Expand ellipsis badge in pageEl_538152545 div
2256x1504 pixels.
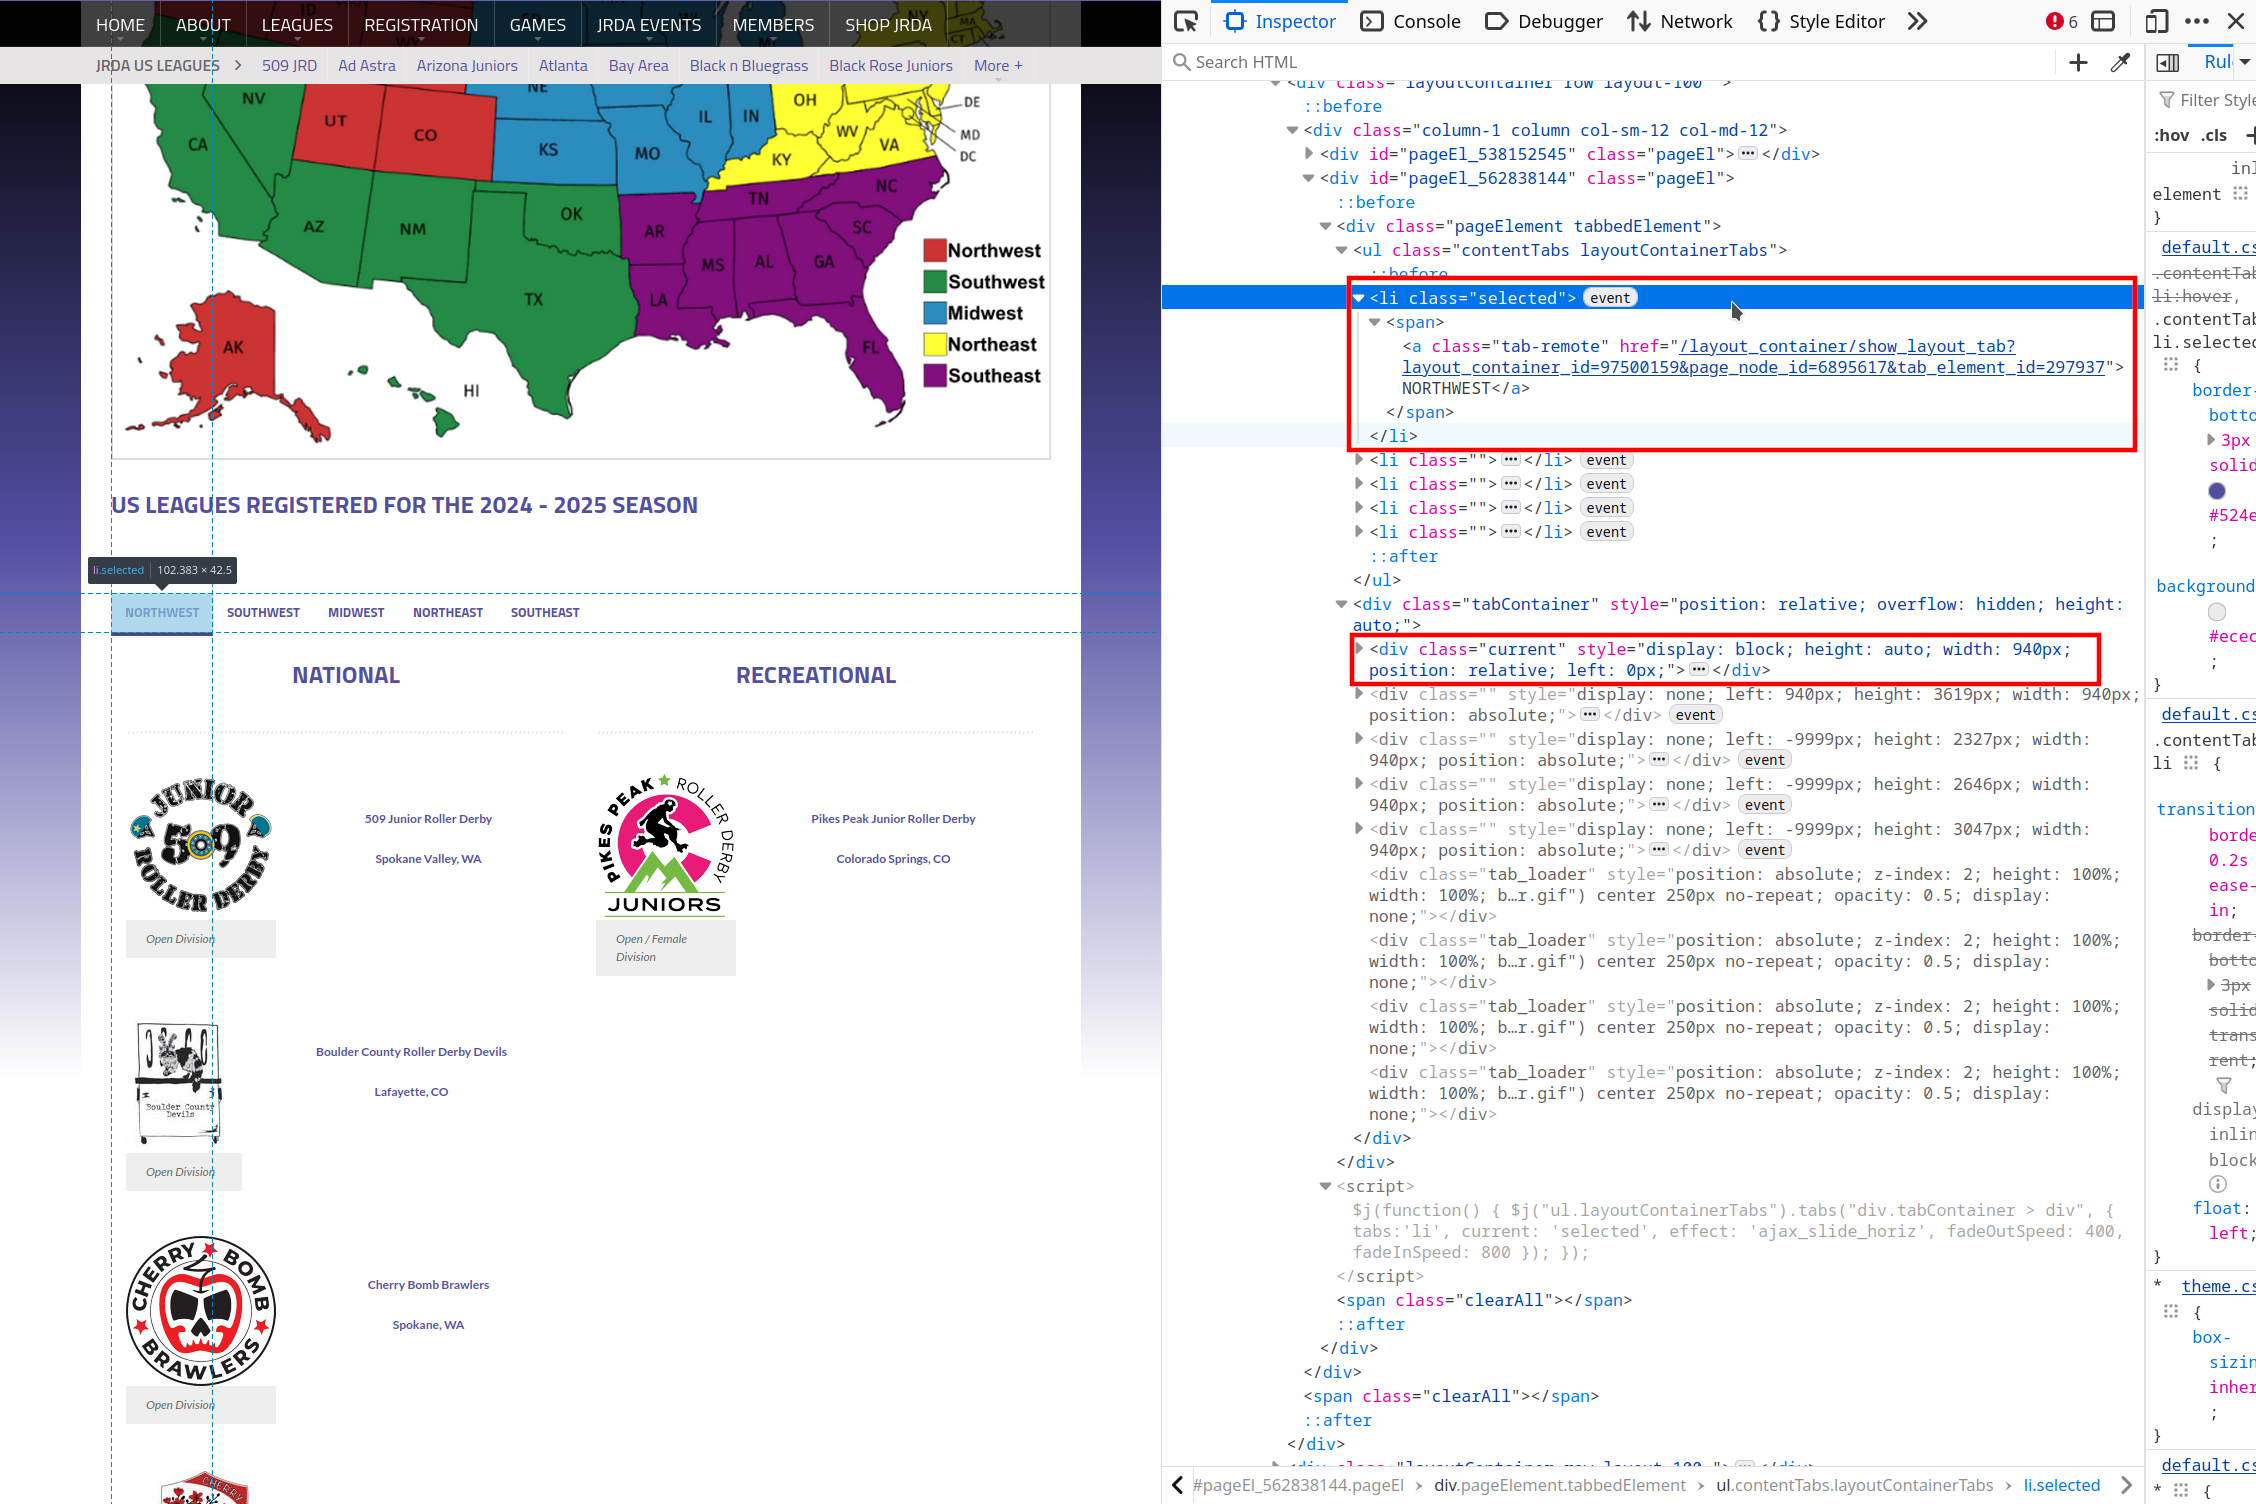[1748, 154]
